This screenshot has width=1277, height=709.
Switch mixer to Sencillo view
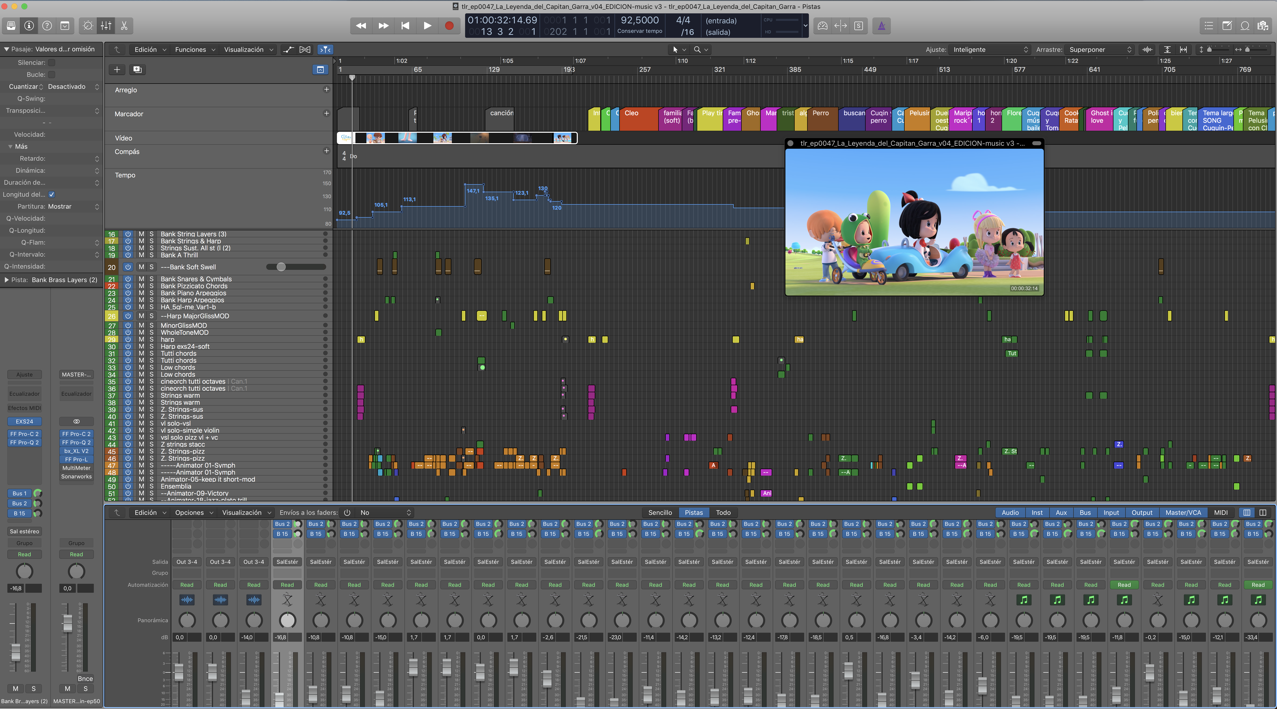pyautogui.click(x=660, y=513)
